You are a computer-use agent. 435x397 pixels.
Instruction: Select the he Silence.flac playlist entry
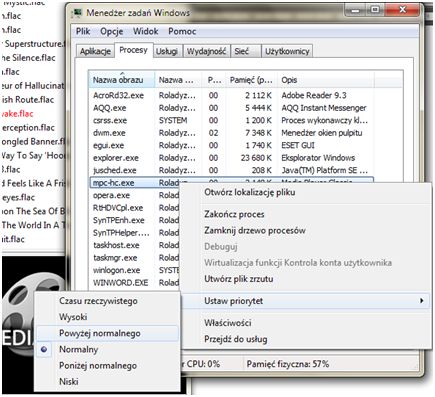point(28,58)
